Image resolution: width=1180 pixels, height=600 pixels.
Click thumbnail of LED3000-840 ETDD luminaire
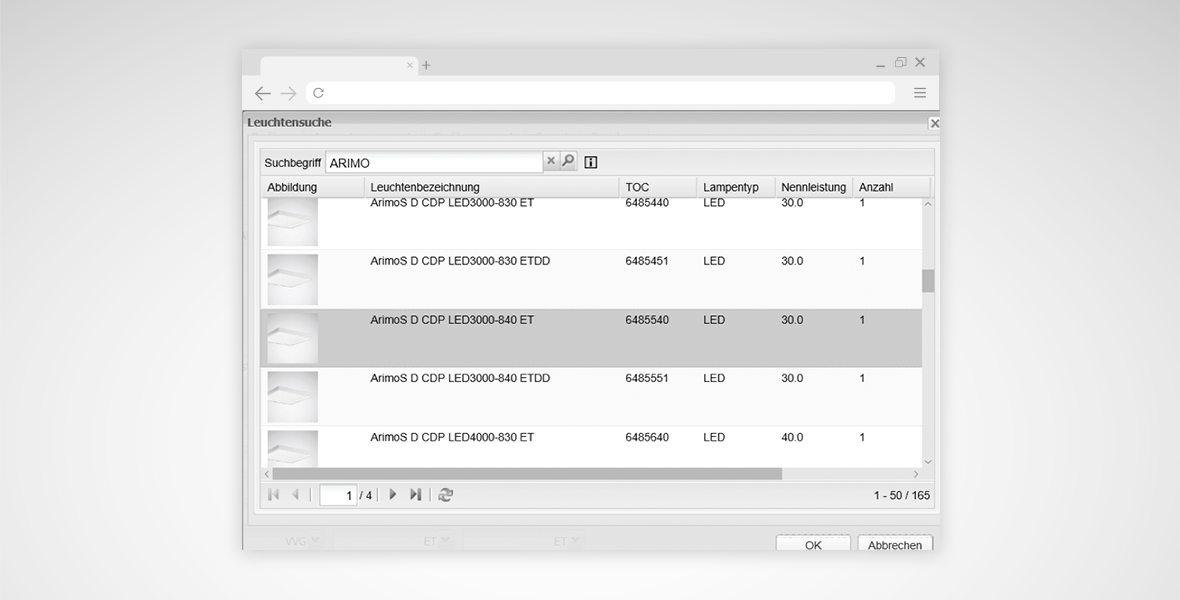(x=293, y=397)
